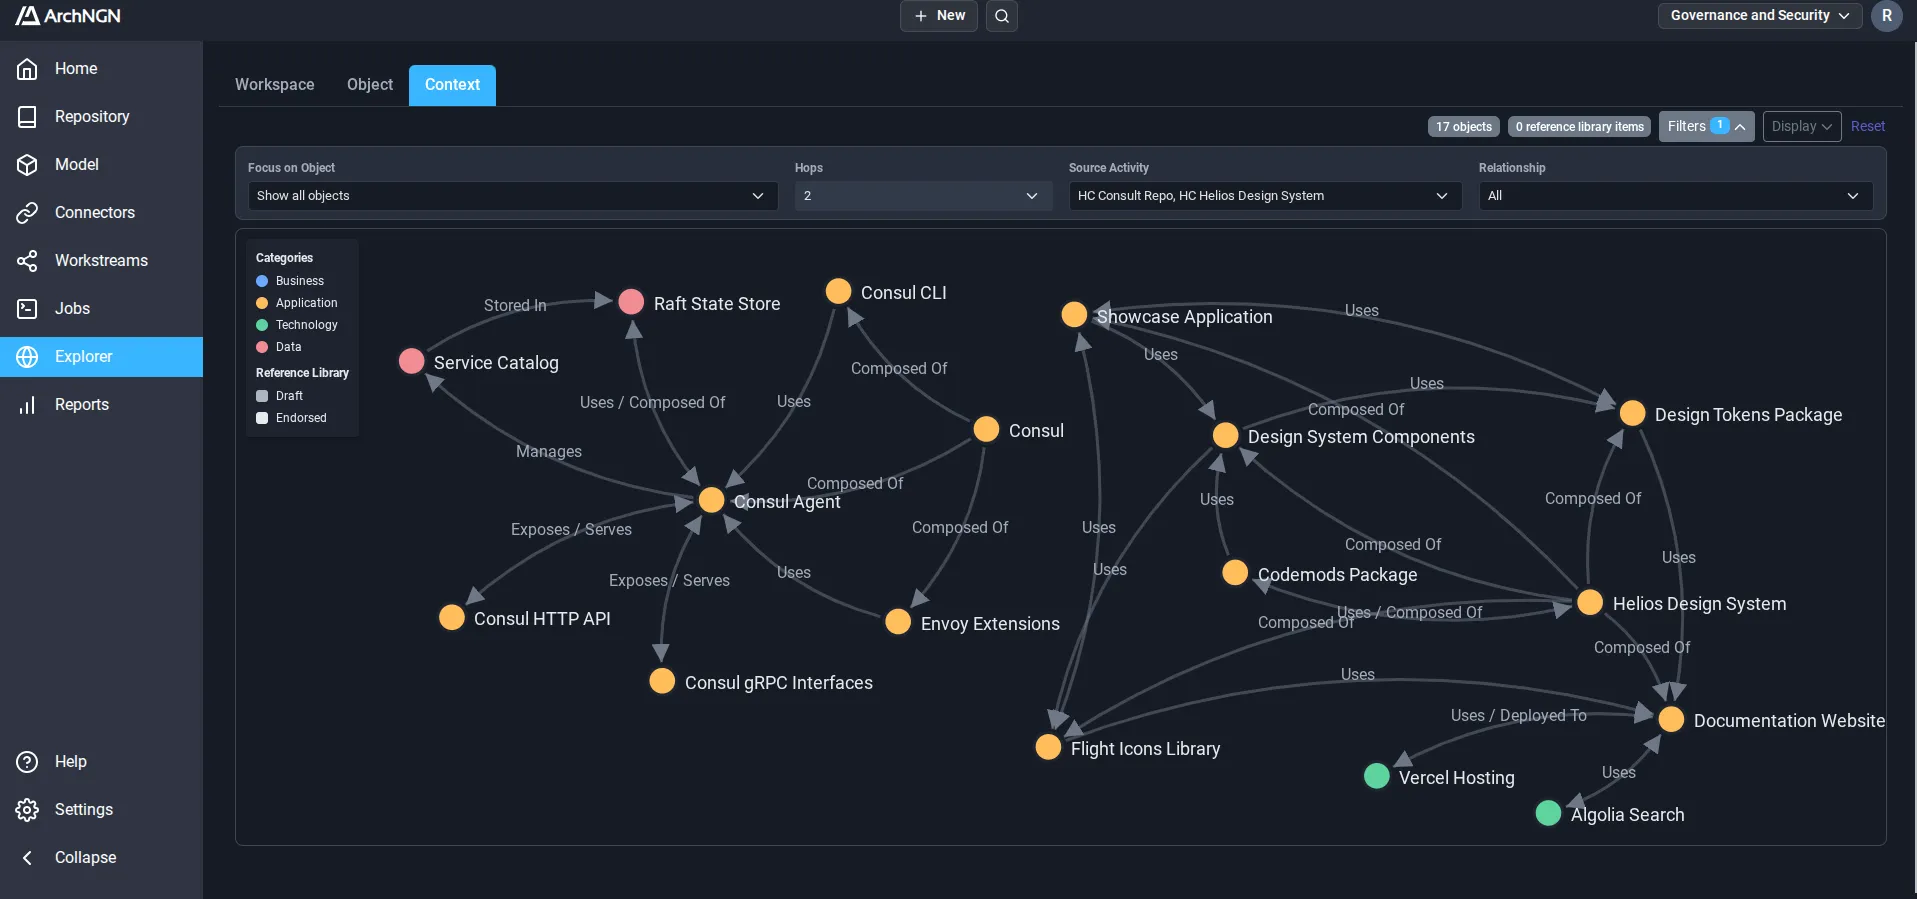Click the Helios Design System node
Screen dimensions: 1917x899
[x=1590, y=602]
